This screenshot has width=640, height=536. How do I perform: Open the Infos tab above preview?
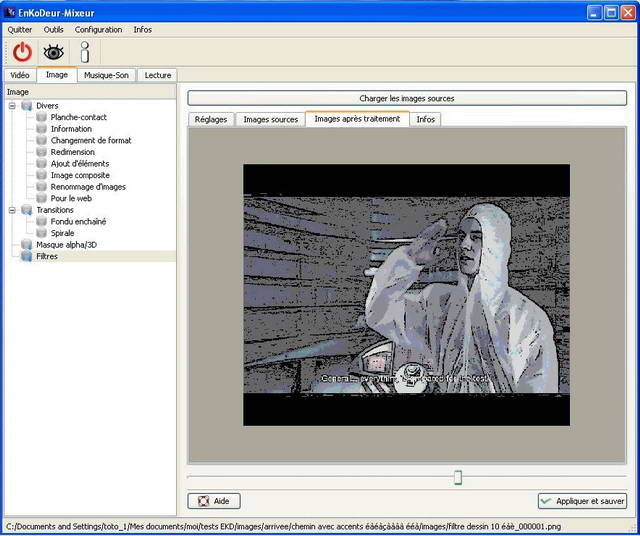pyautogui.click(x=425, y=120)
